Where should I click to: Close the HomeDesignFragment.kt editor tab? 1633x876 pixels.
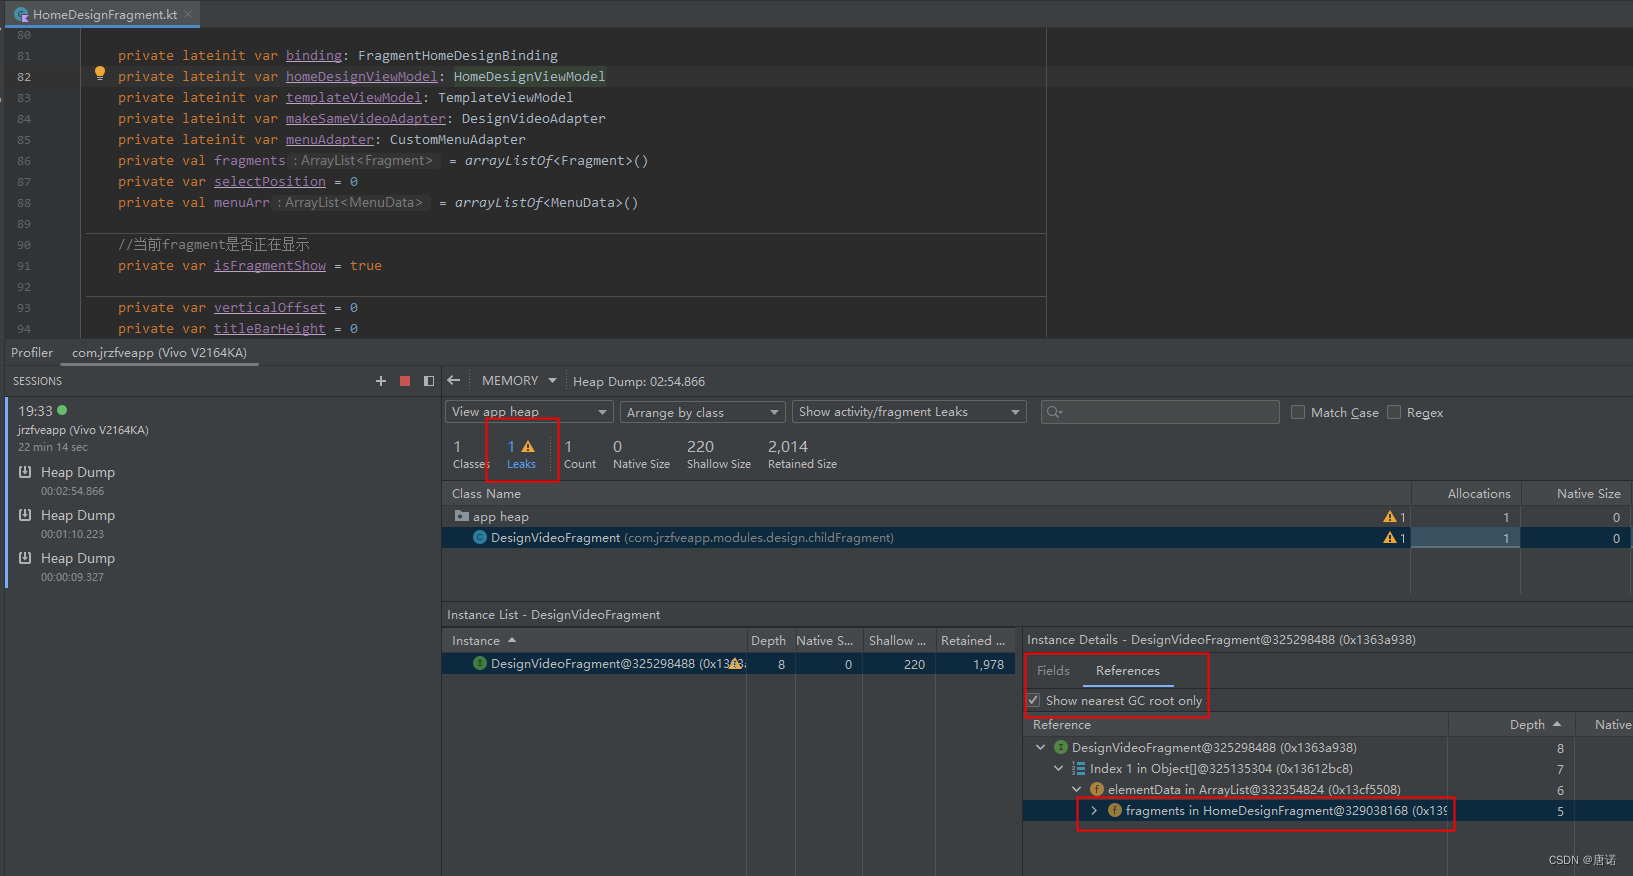click(188, 14)
